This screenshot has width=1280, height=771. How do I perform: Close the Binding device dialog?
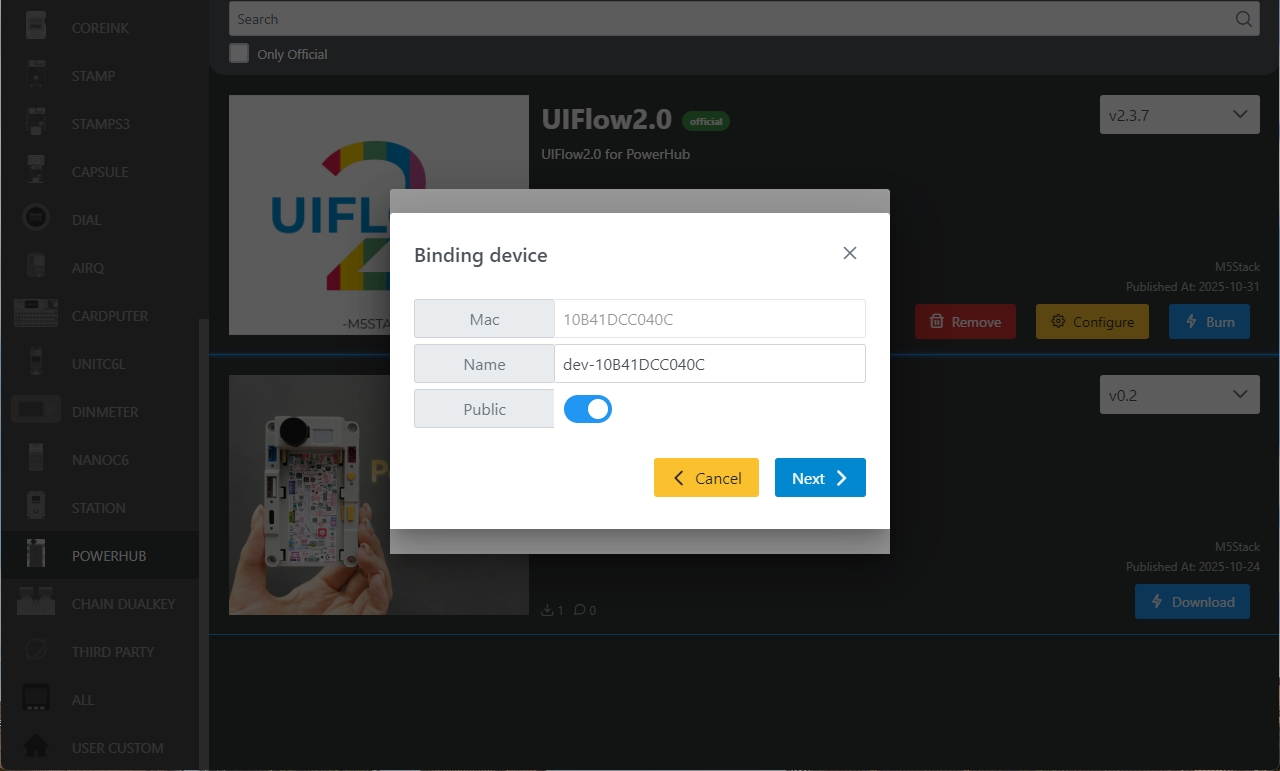[850, 253]
